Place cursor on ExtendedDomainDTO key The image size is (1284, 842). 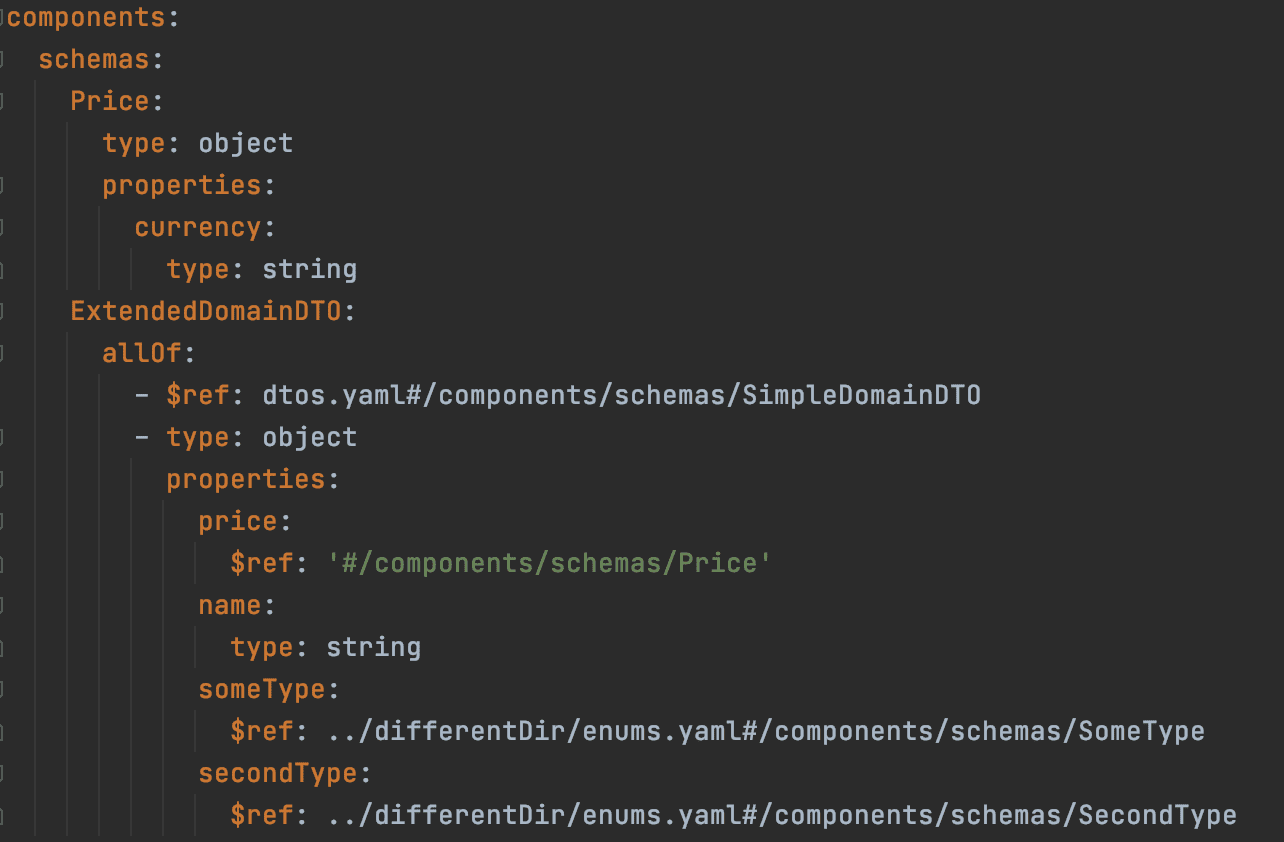[206, 311]
